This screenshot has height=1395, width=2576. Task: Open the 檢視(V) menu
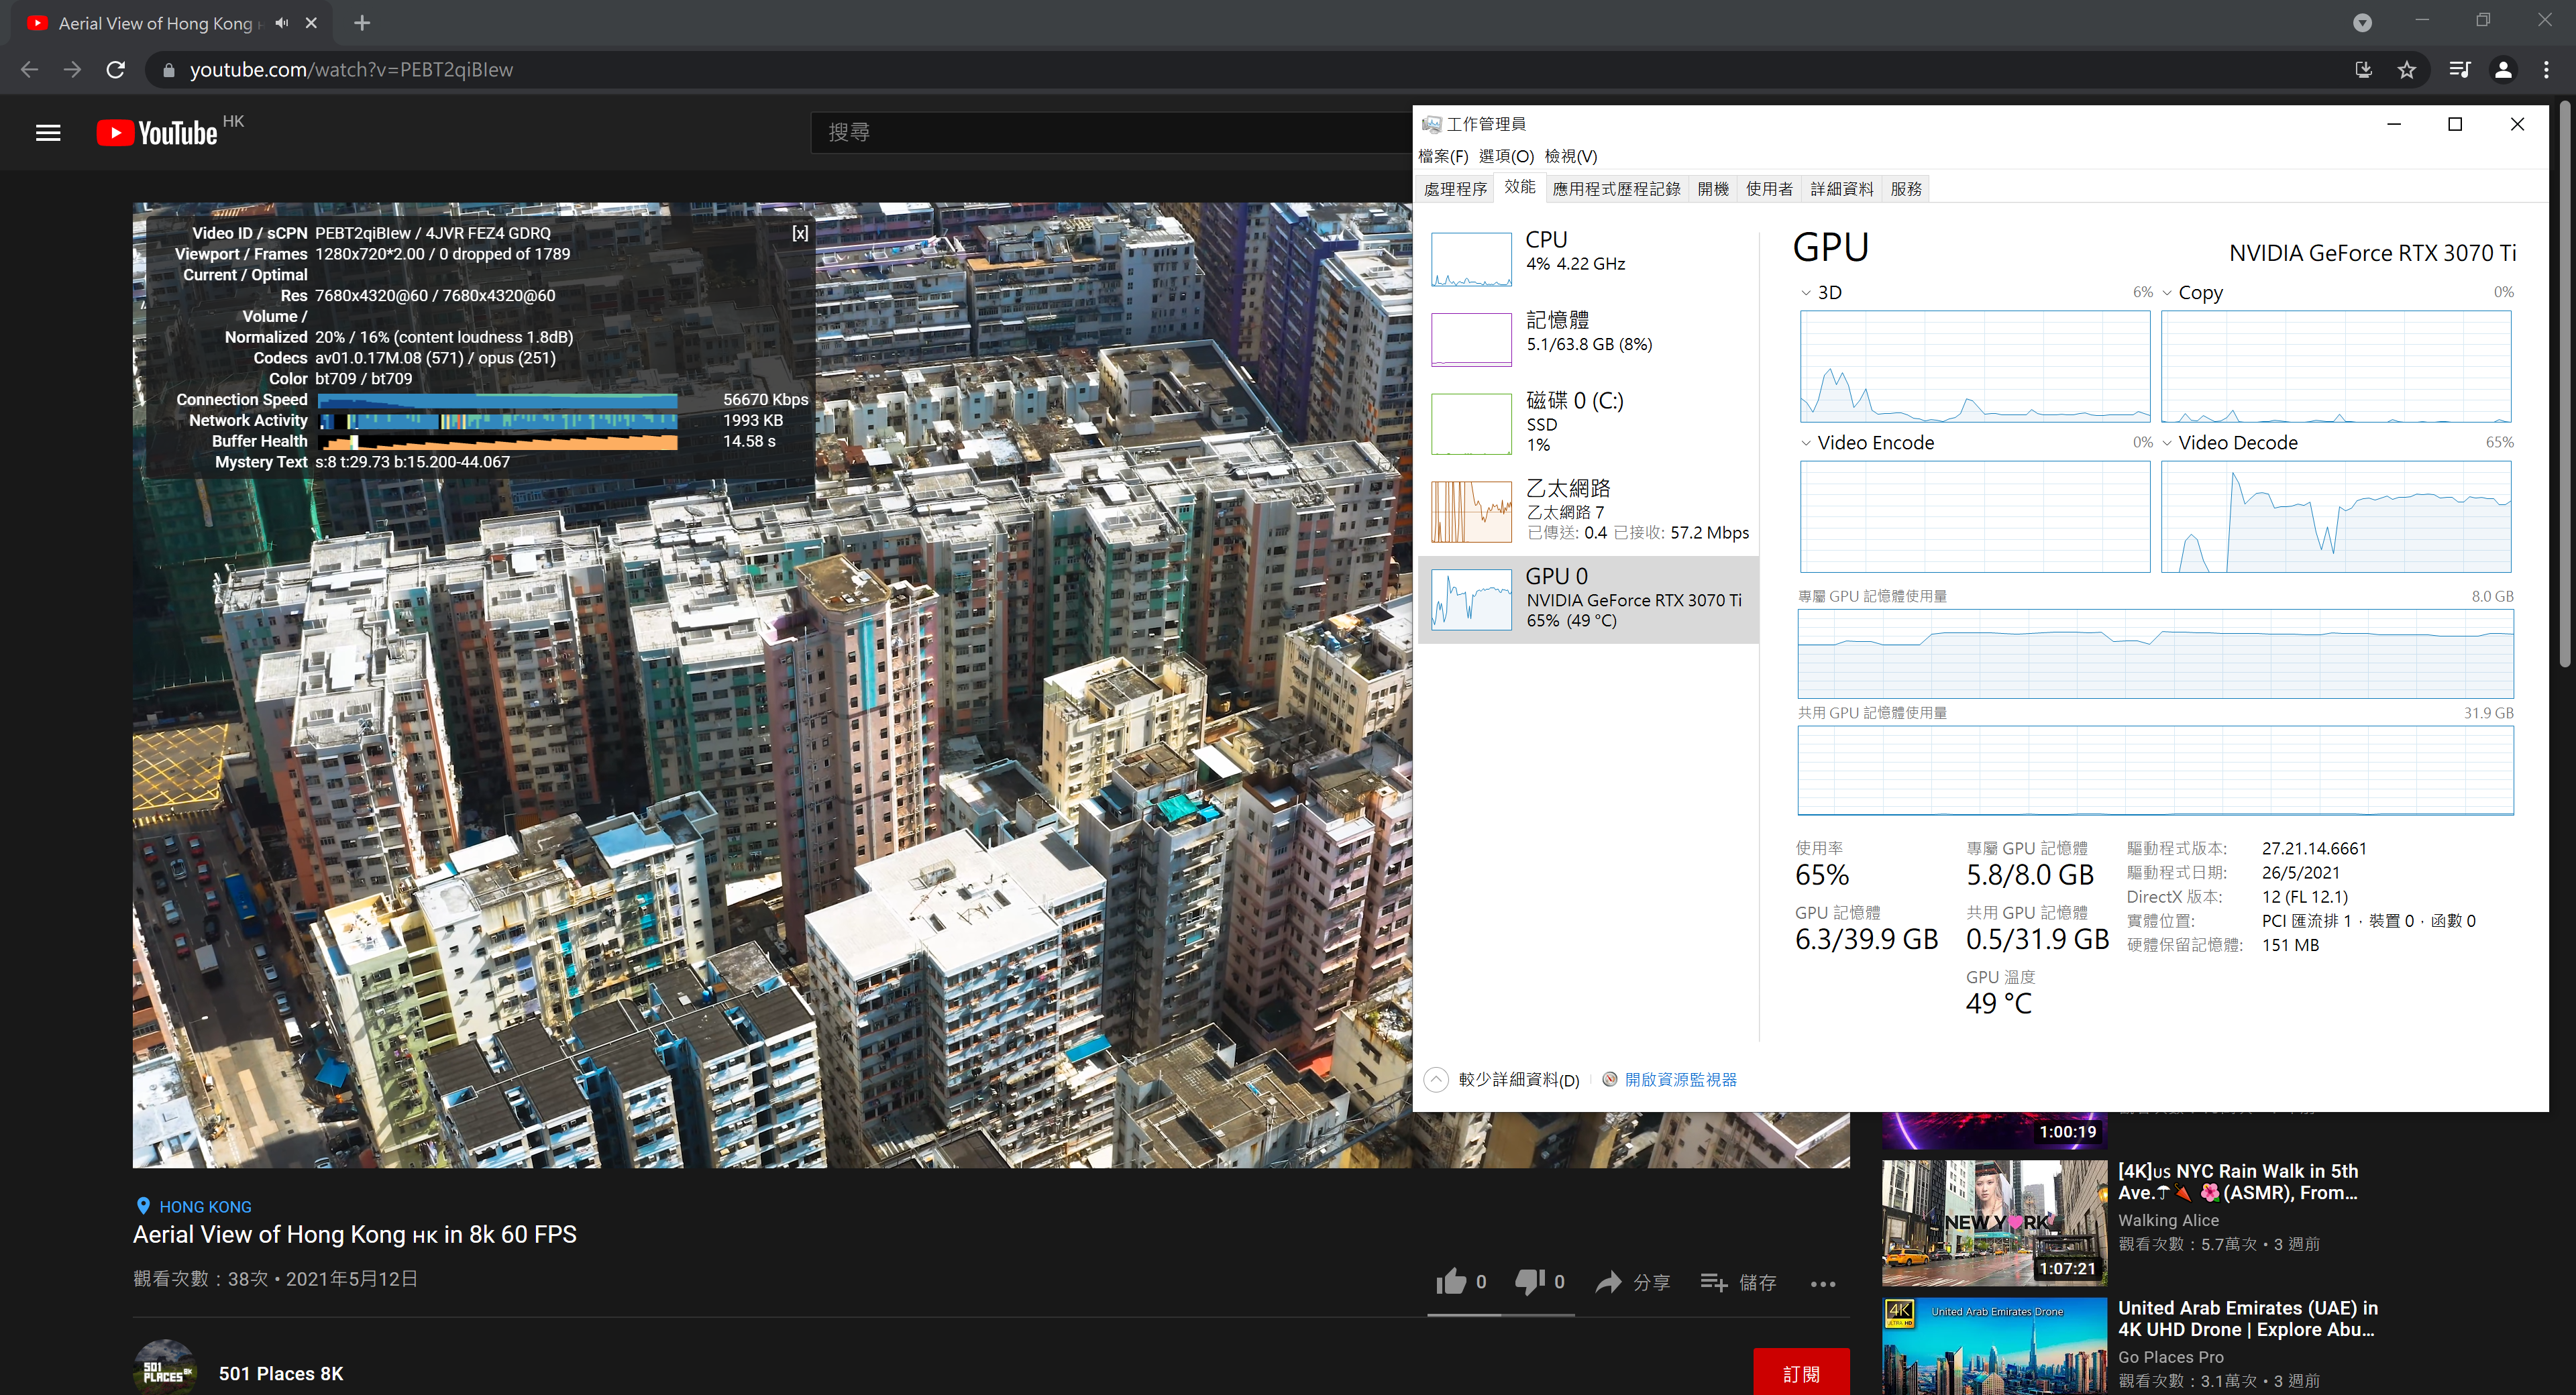pos(1571,156)
